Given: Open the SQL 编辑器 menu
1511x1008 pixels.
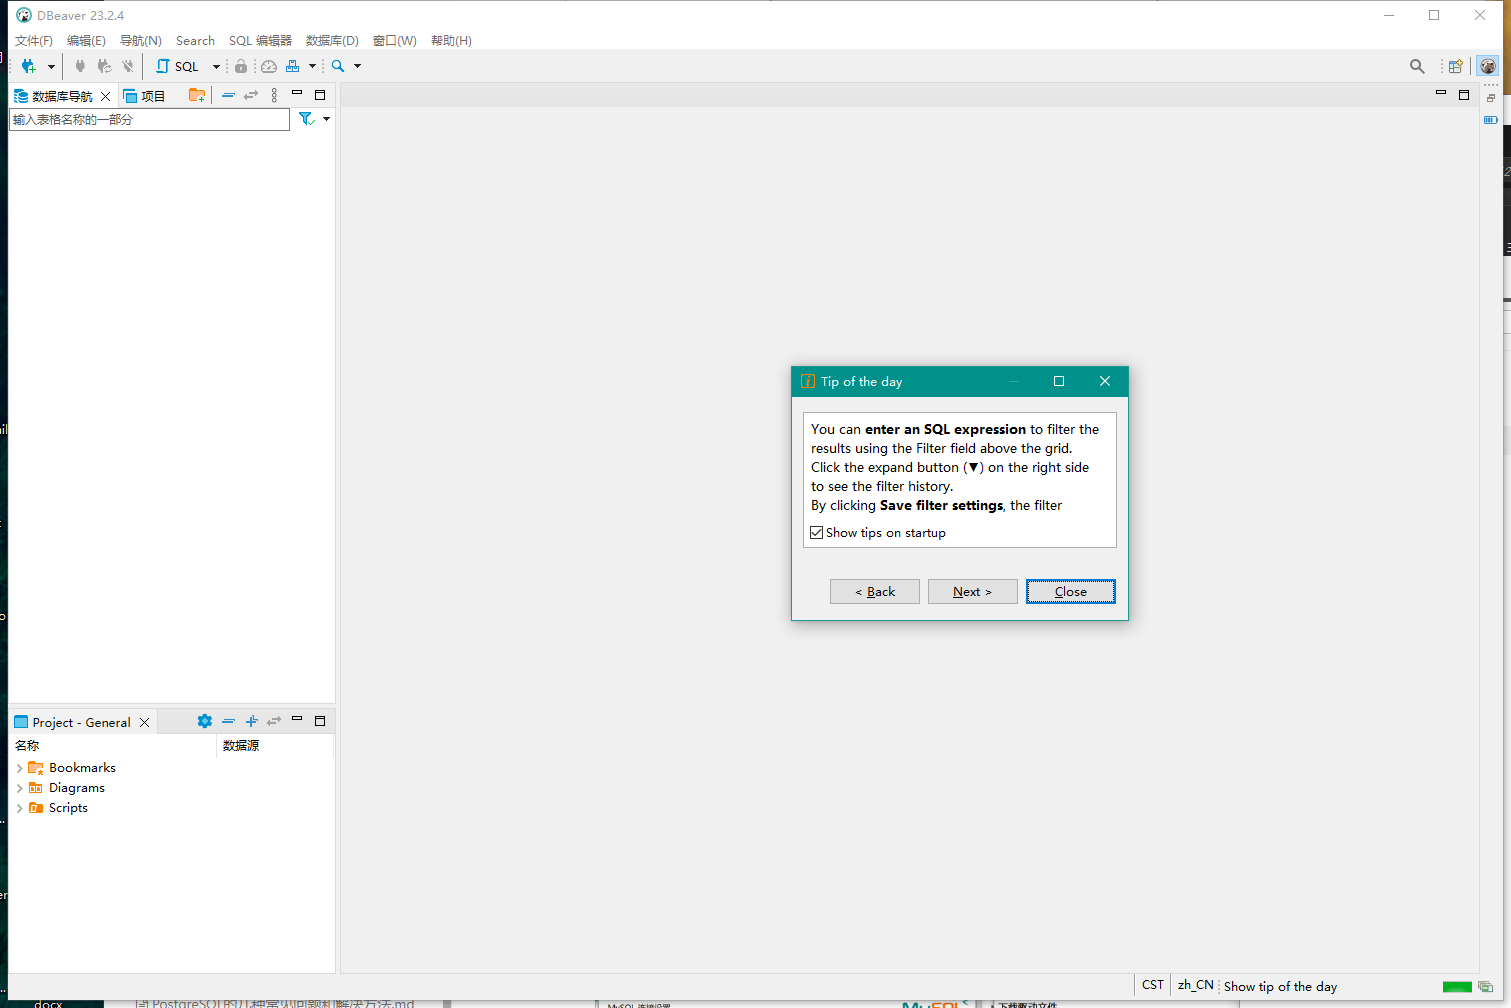Looking at the screenshot, I should (260, 41).
